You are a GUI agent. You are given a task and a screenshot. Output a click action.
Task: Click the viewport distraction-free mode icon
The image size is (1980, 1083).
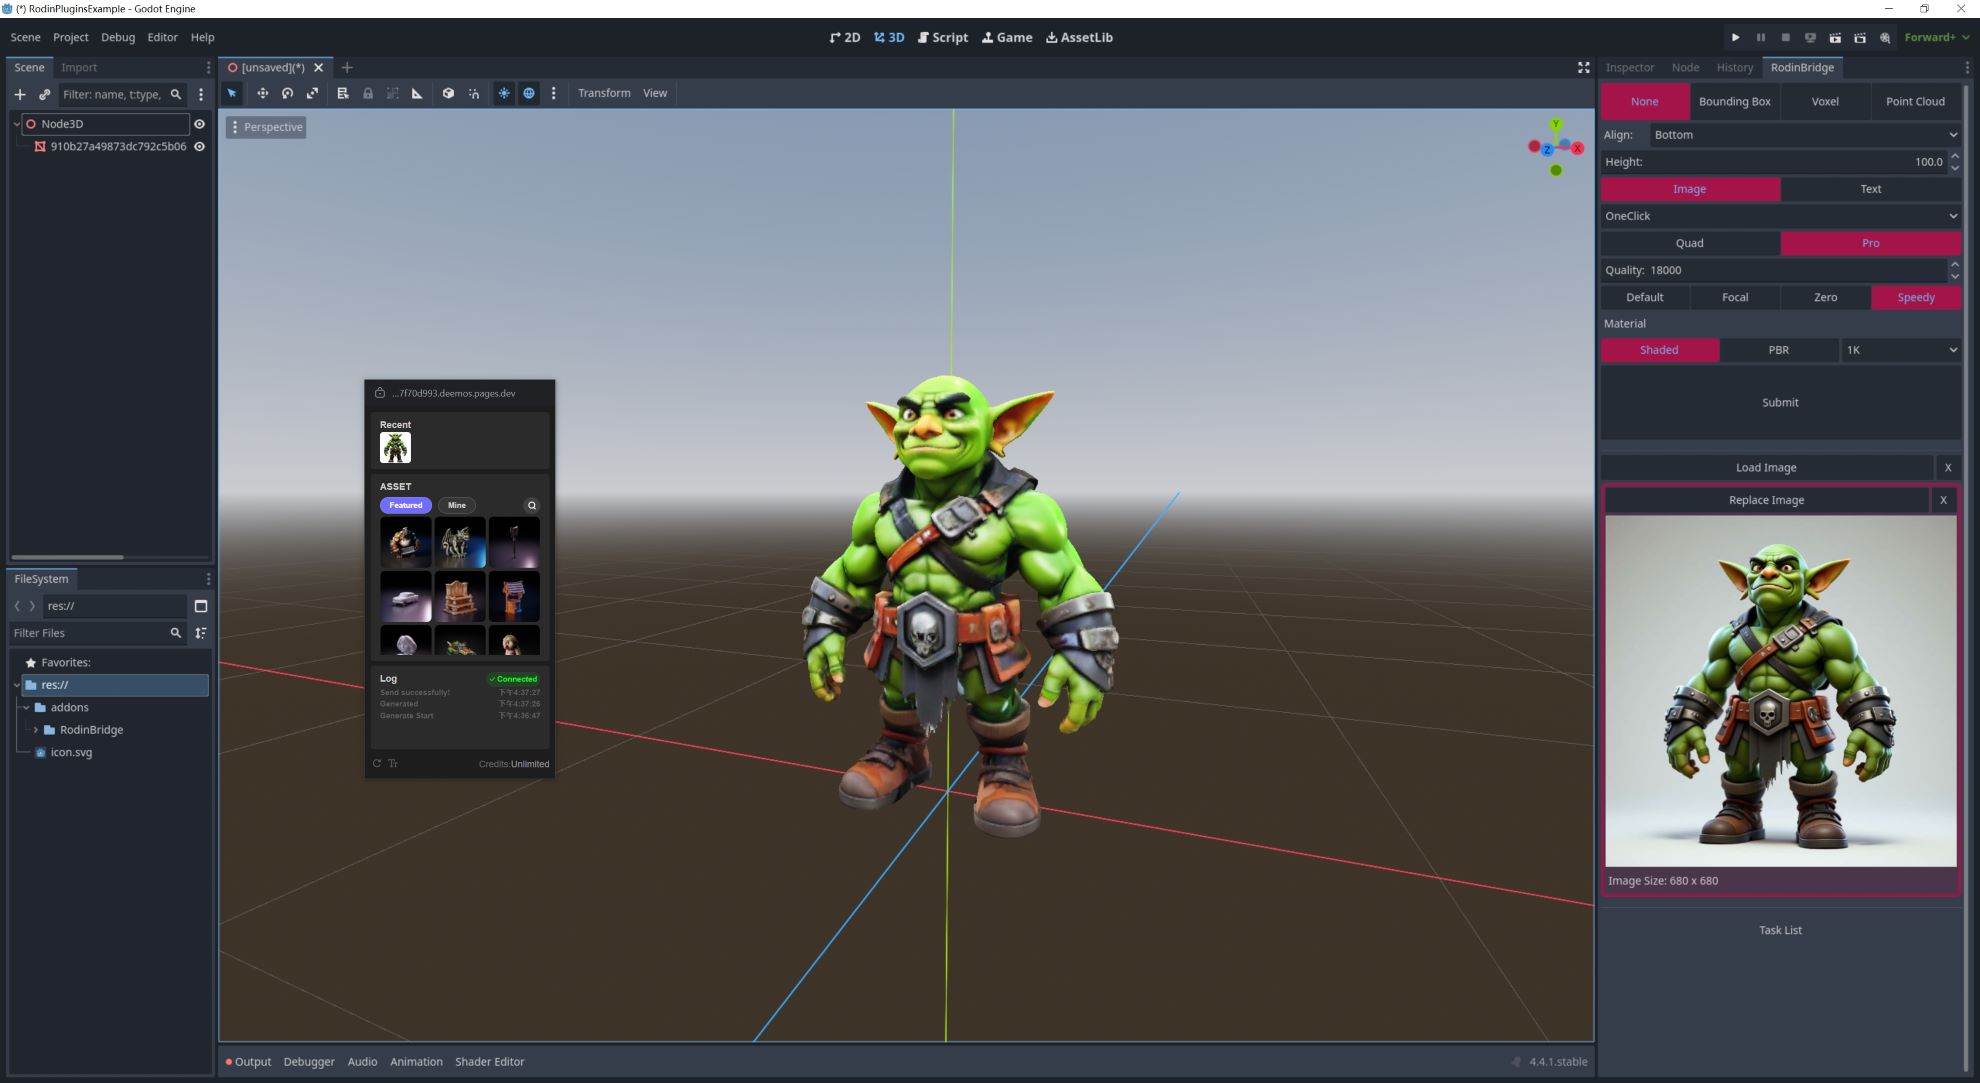coord(1583,67)
